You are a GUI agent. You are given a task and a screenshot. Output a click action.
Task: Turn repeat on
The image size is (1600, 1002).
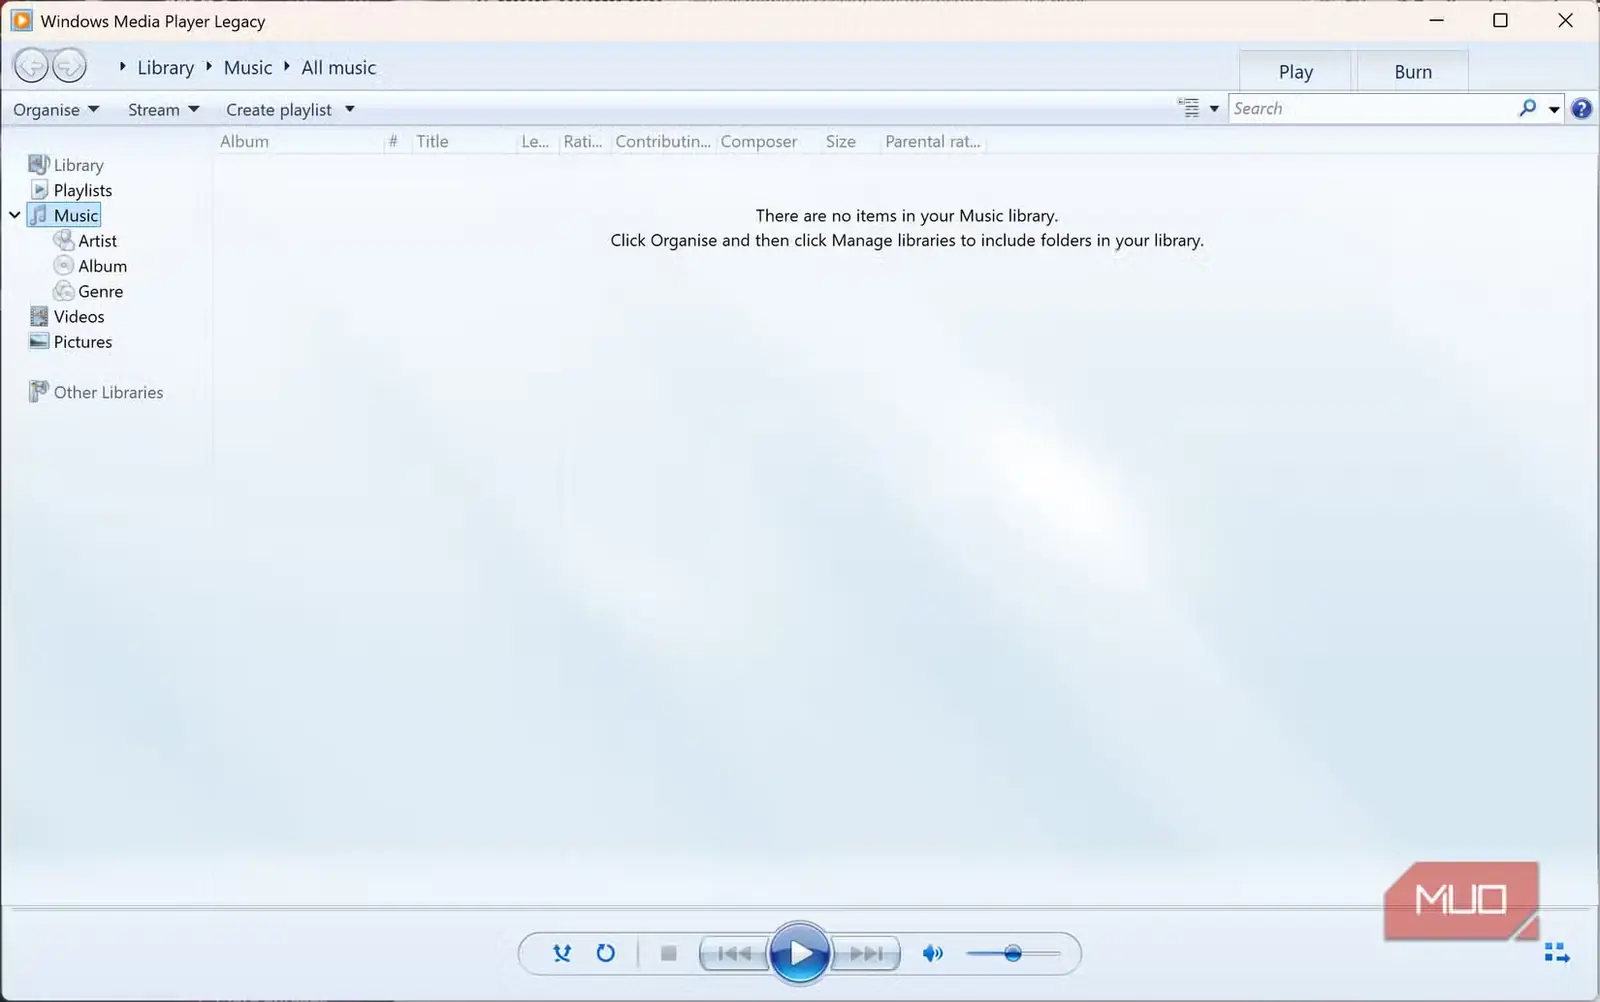pos(606,953)
